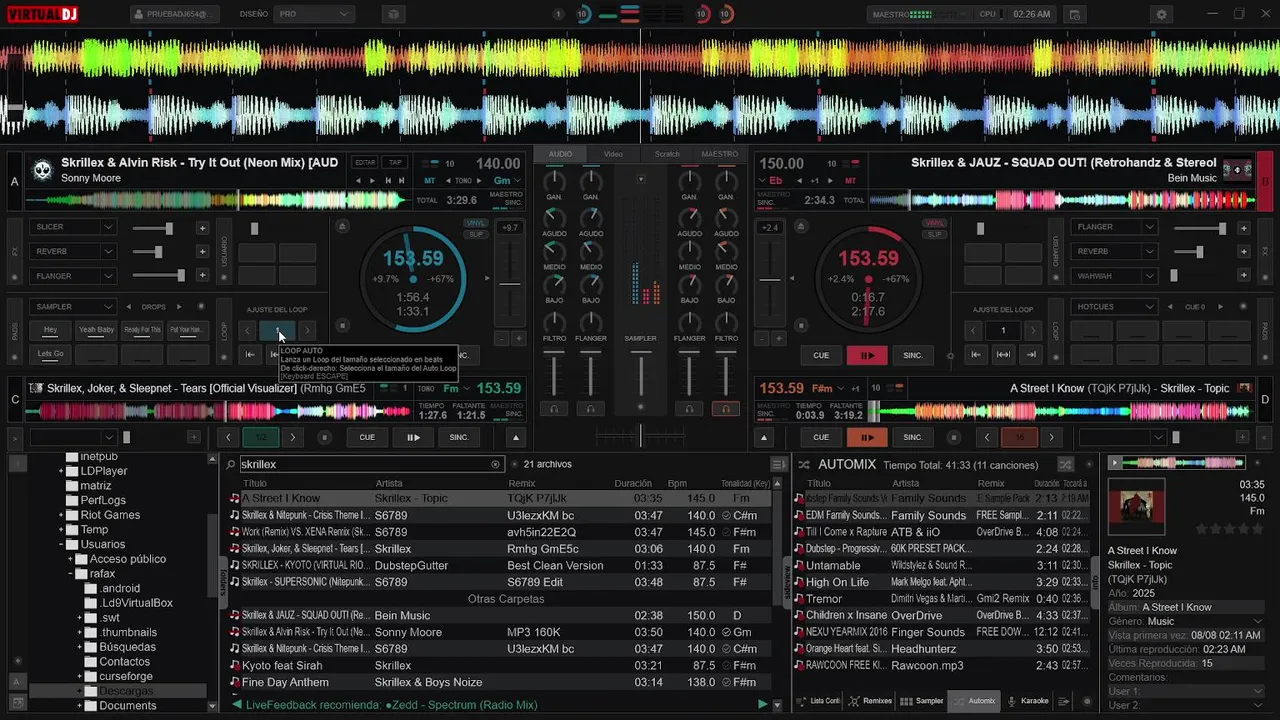Click the EDITAR button on deck A
The image size is (1280, 720).
tap(366, 162)
